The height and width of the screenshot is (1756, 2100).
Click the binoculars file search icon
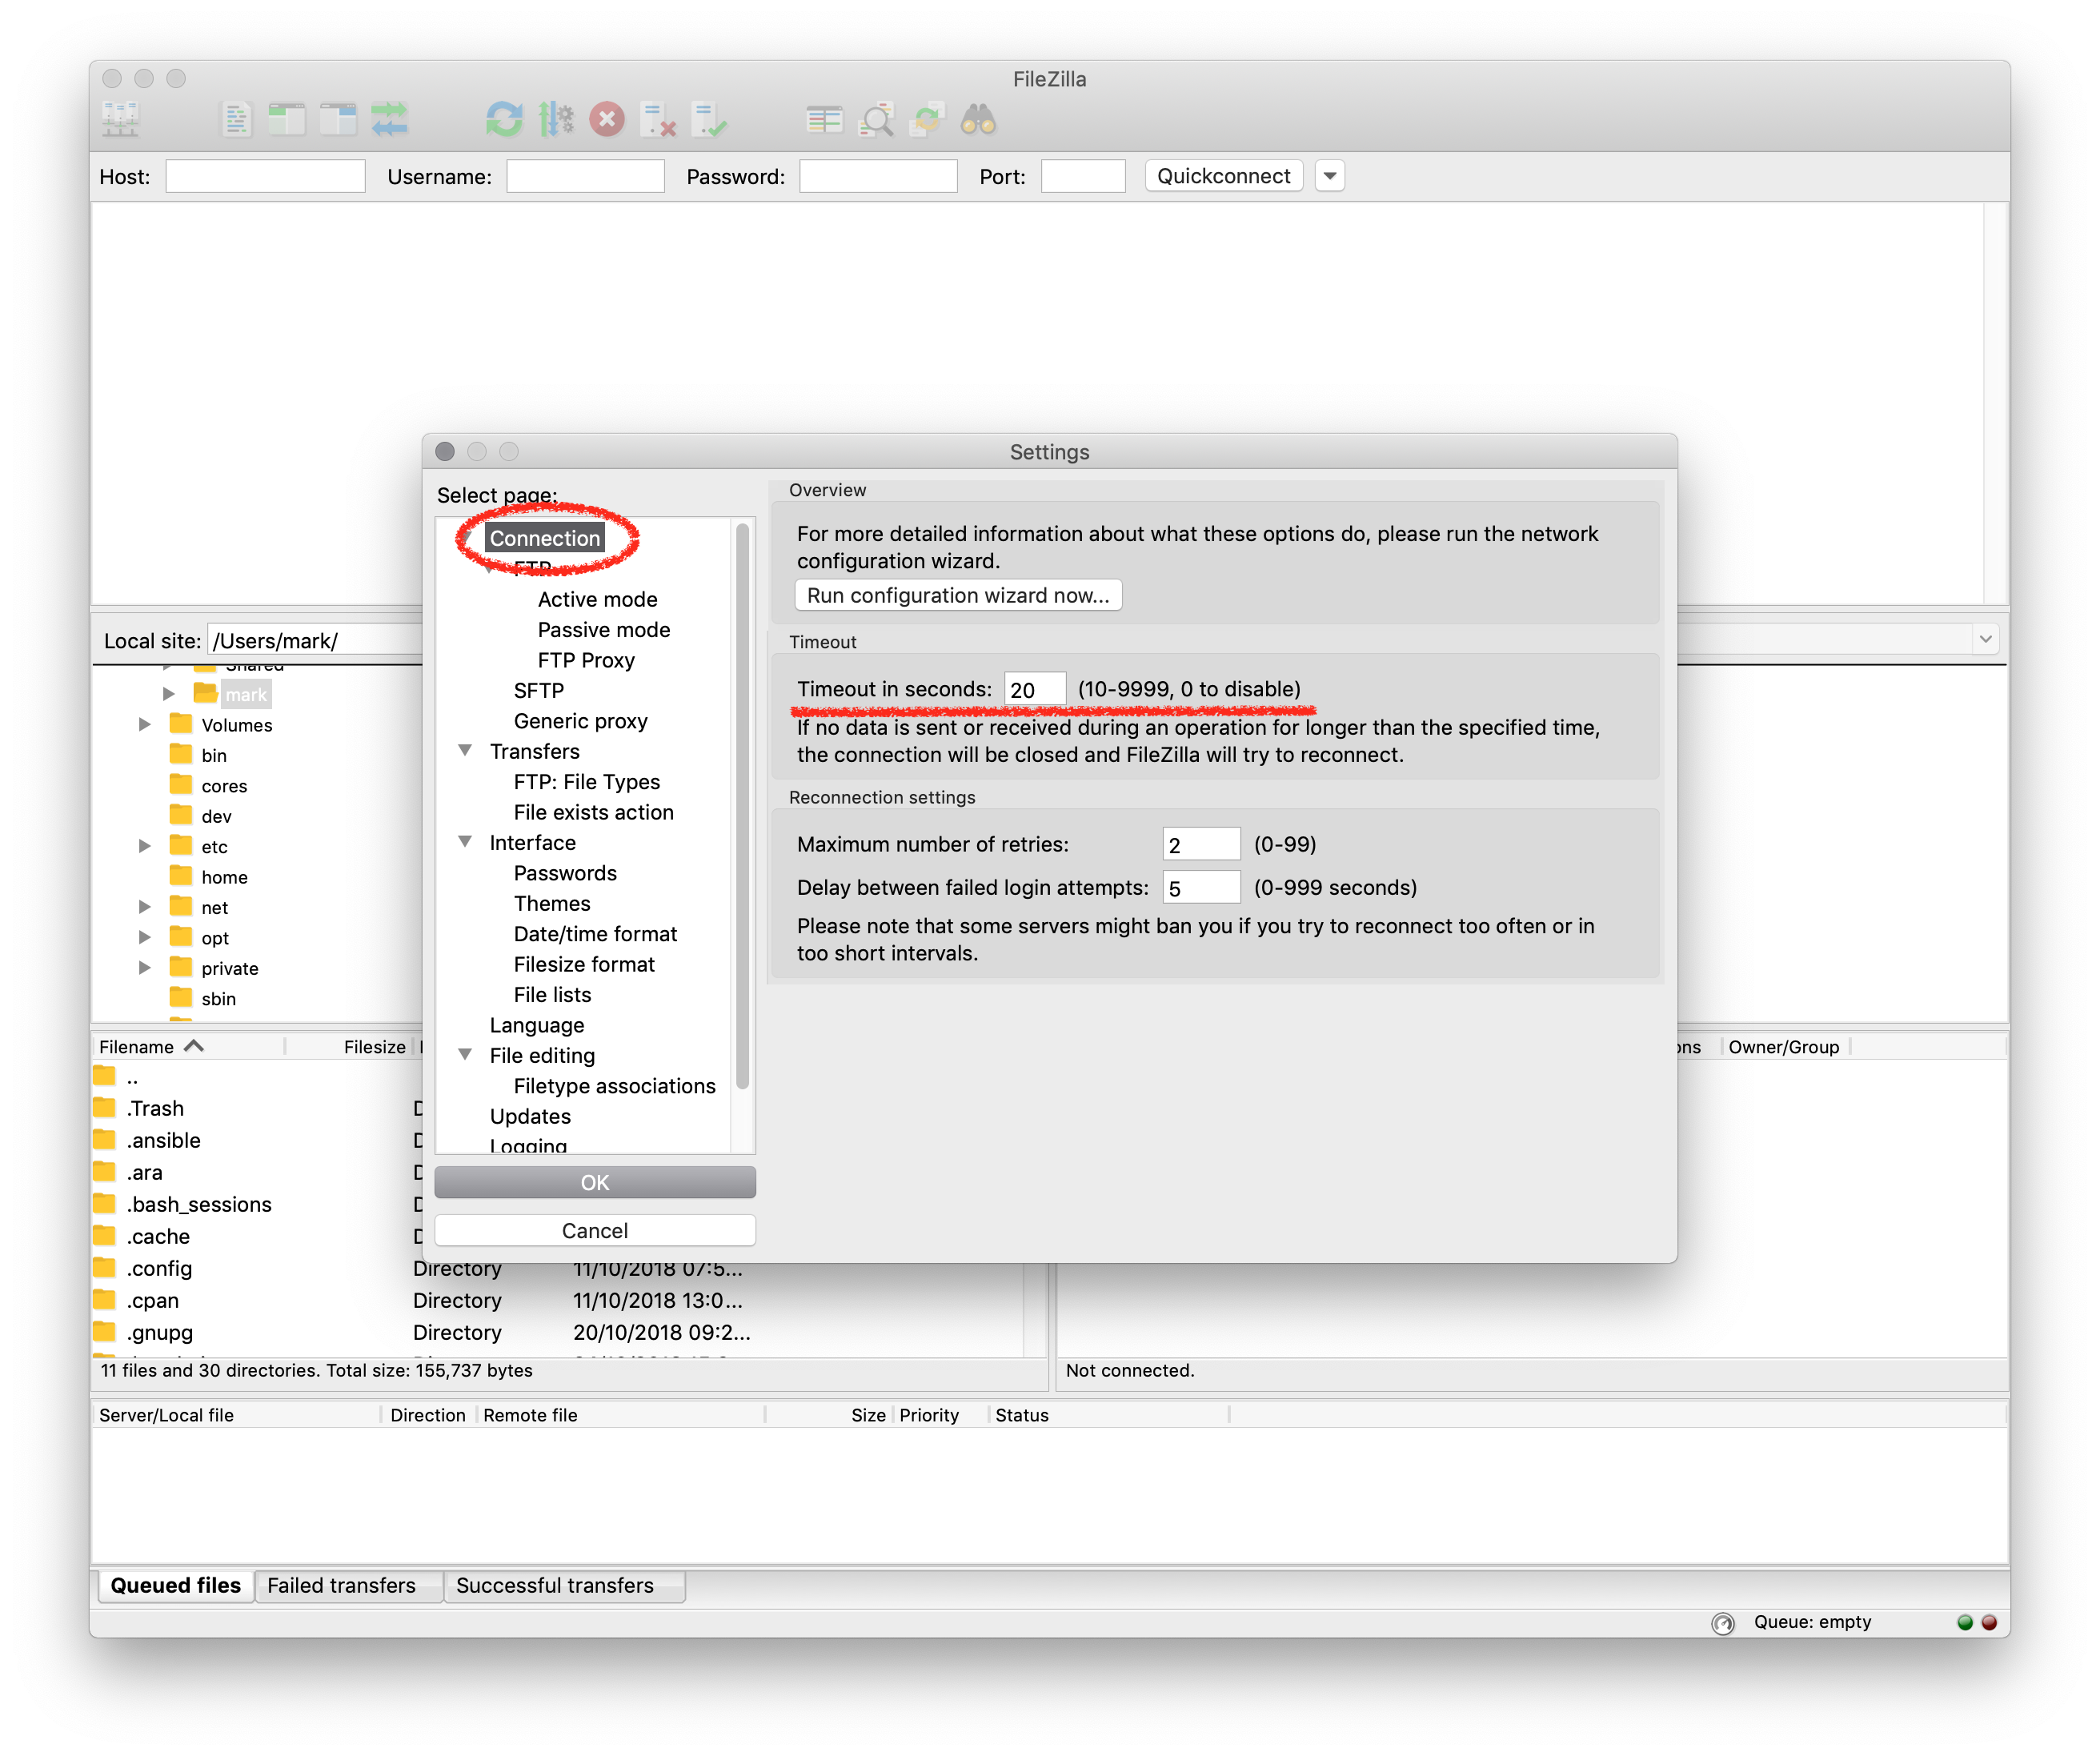978,120
